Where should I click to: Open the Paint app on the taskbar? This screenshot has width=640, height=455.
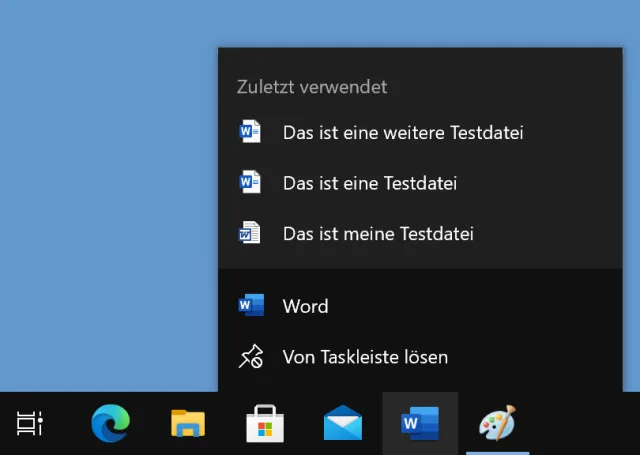click(497, 423)
